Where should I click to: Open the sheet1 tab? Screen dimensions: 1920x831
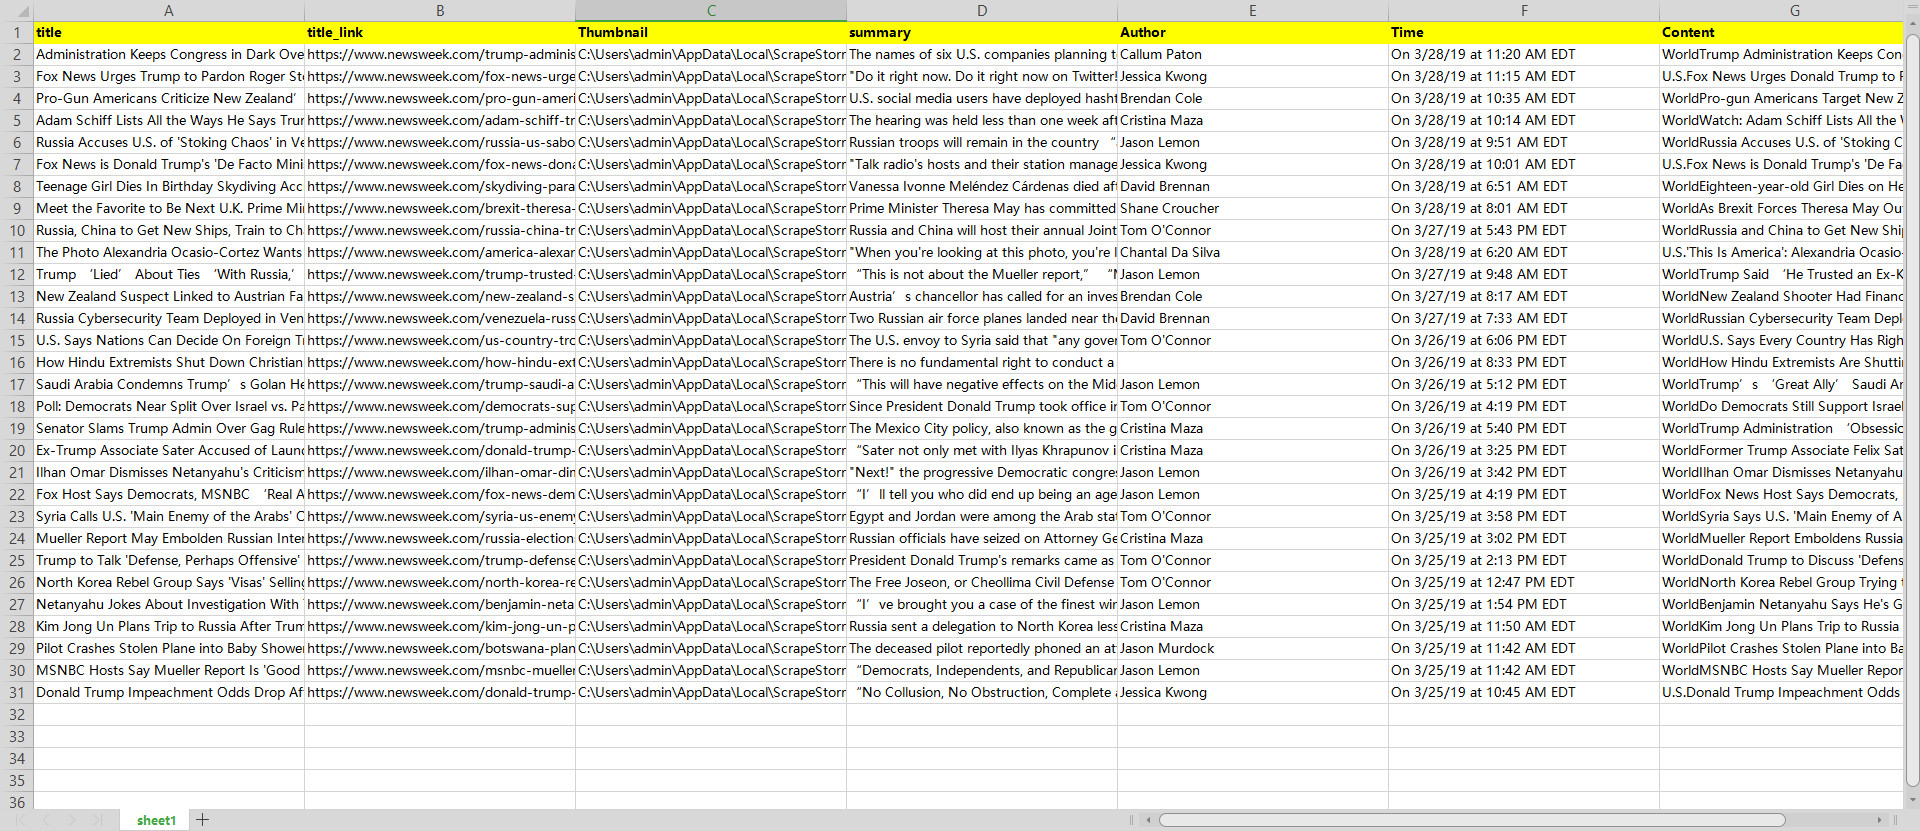tap(156, 820)
